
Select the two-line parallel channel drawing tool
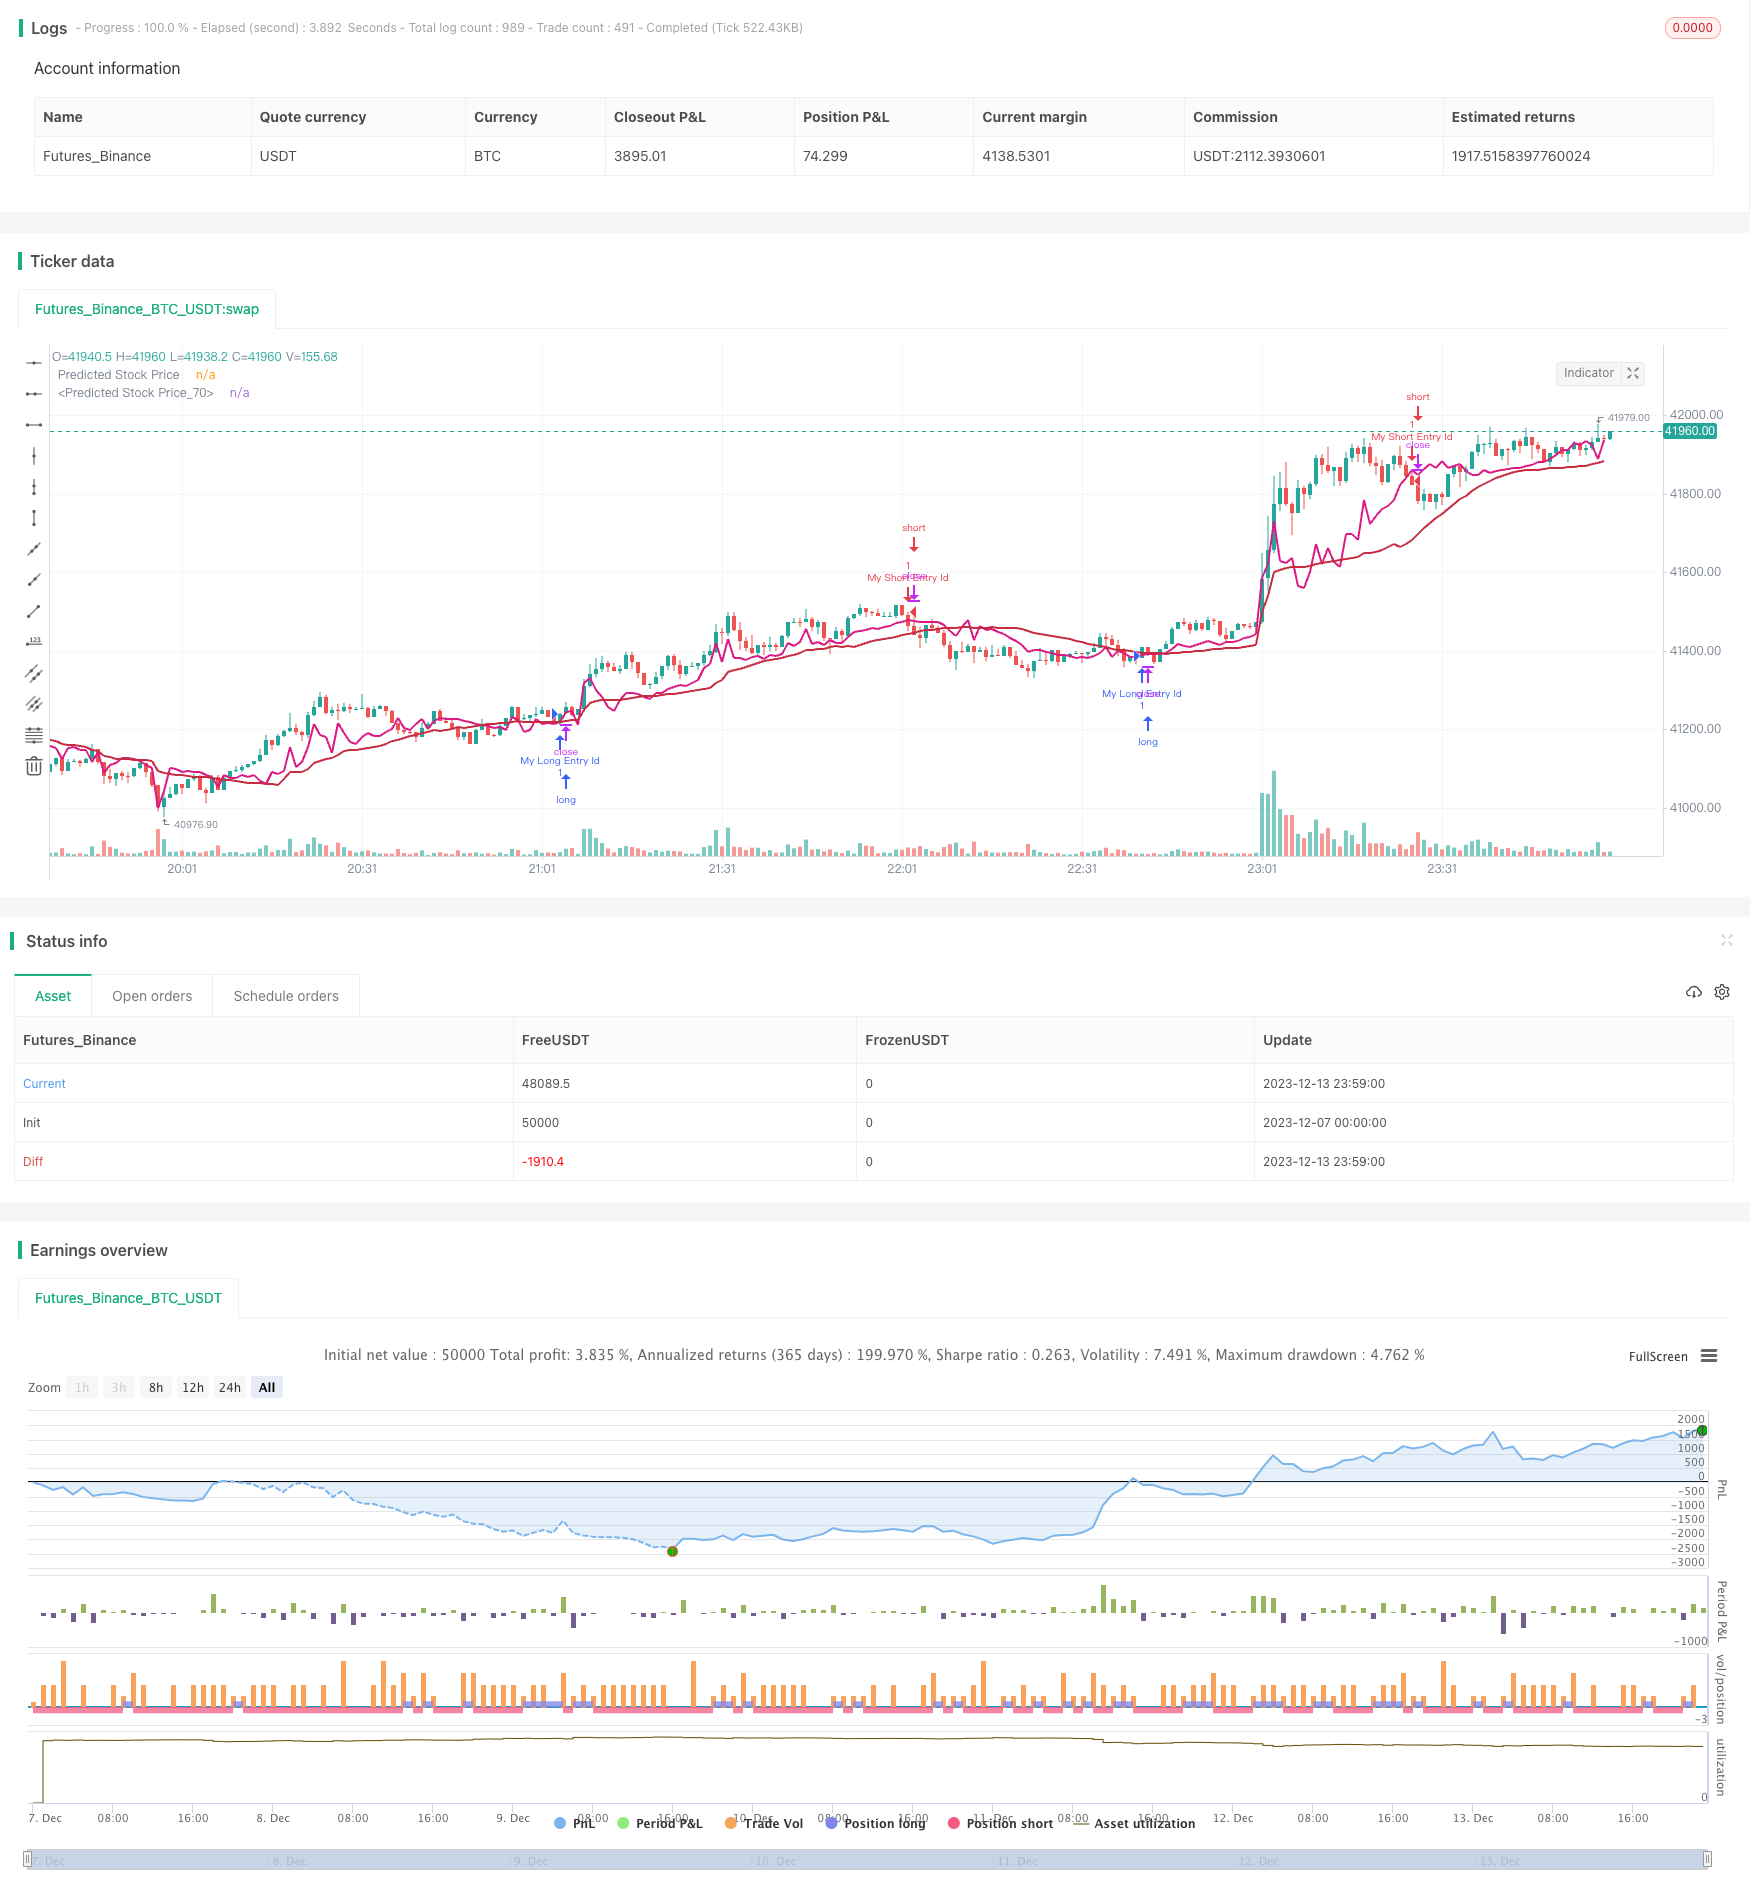(x=34, y=673)
